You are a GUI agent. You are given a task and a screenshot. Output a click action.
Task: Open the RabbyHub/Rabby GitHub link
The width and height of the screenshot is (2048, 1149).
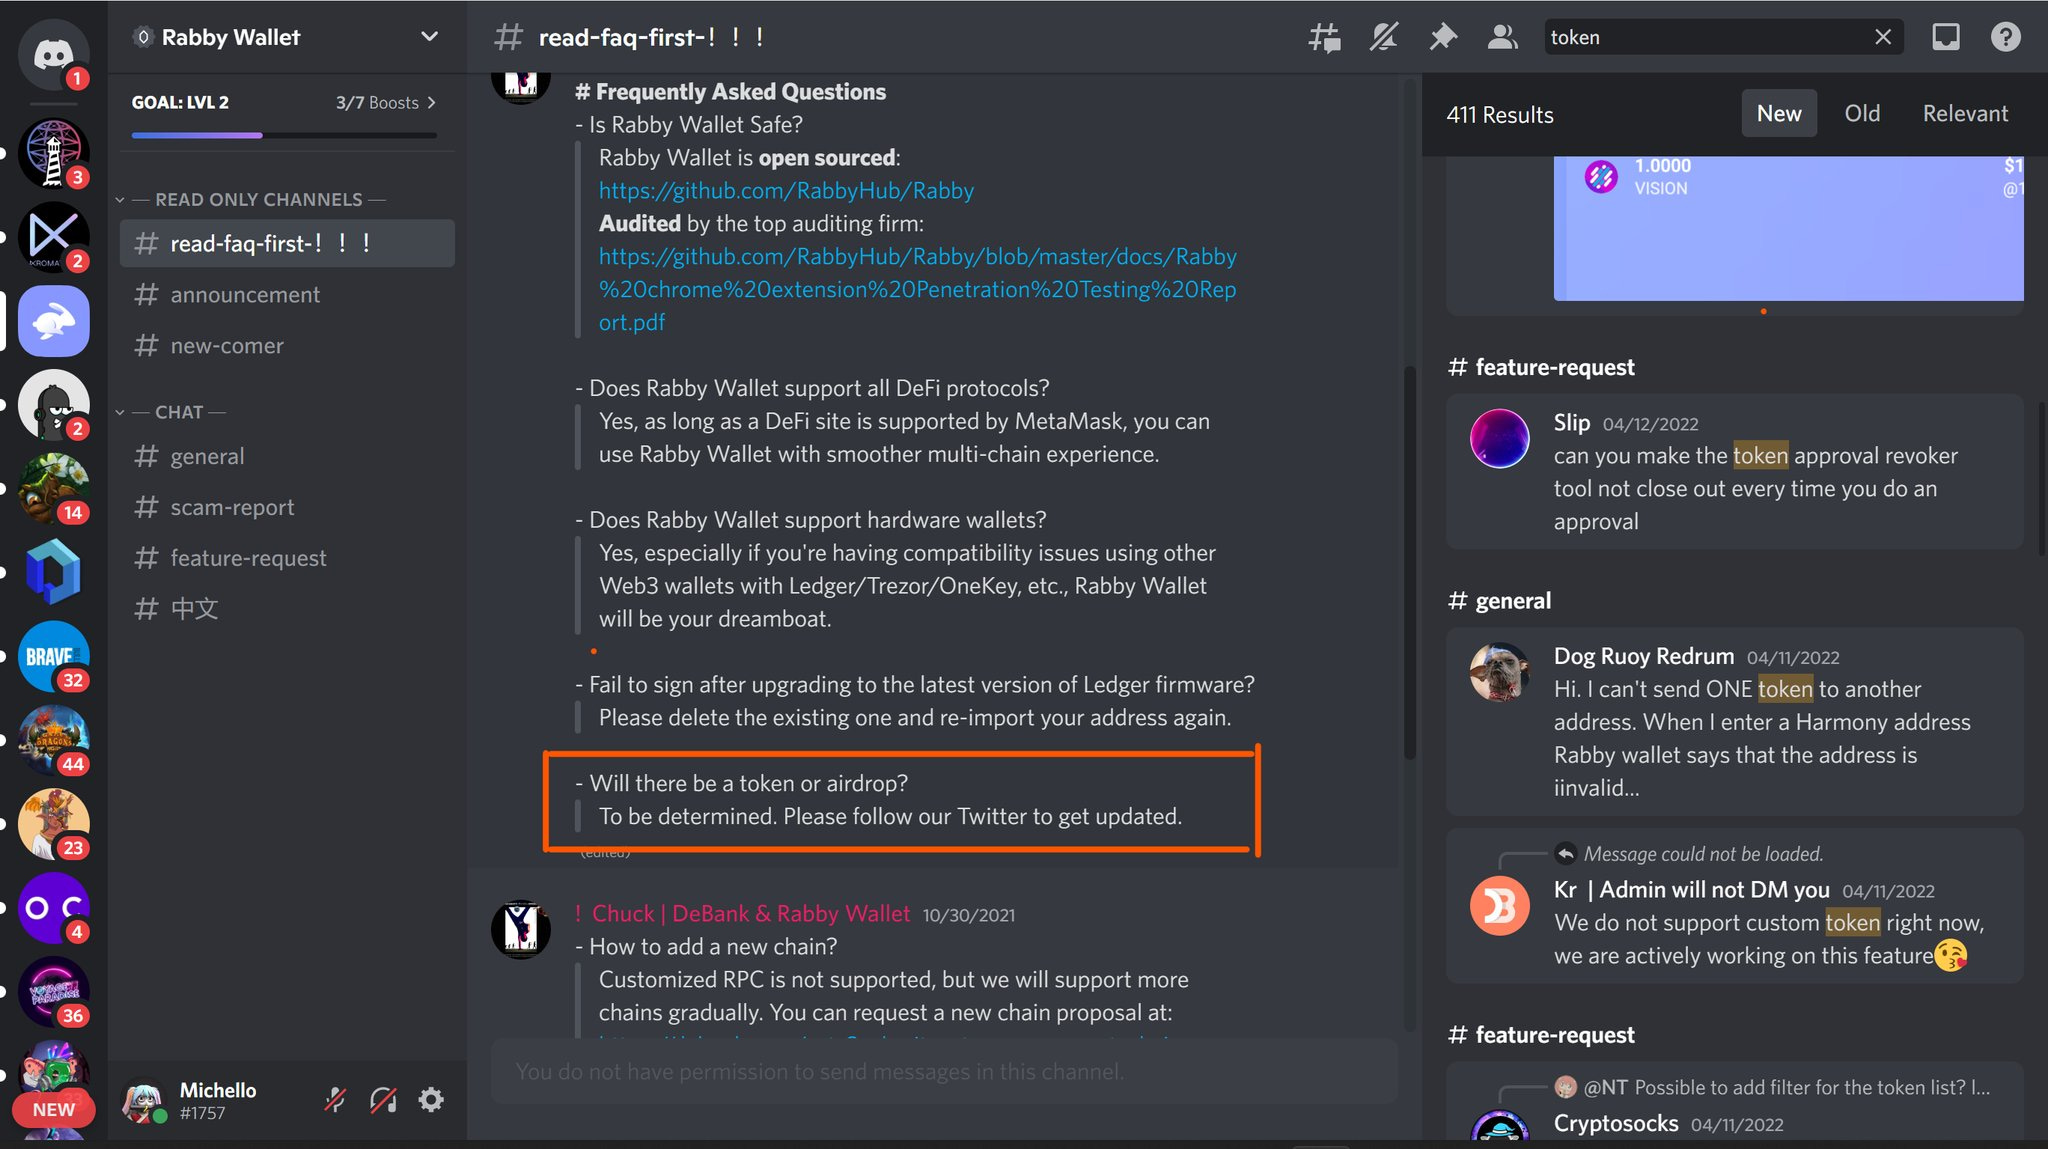(x=786, y=190)
